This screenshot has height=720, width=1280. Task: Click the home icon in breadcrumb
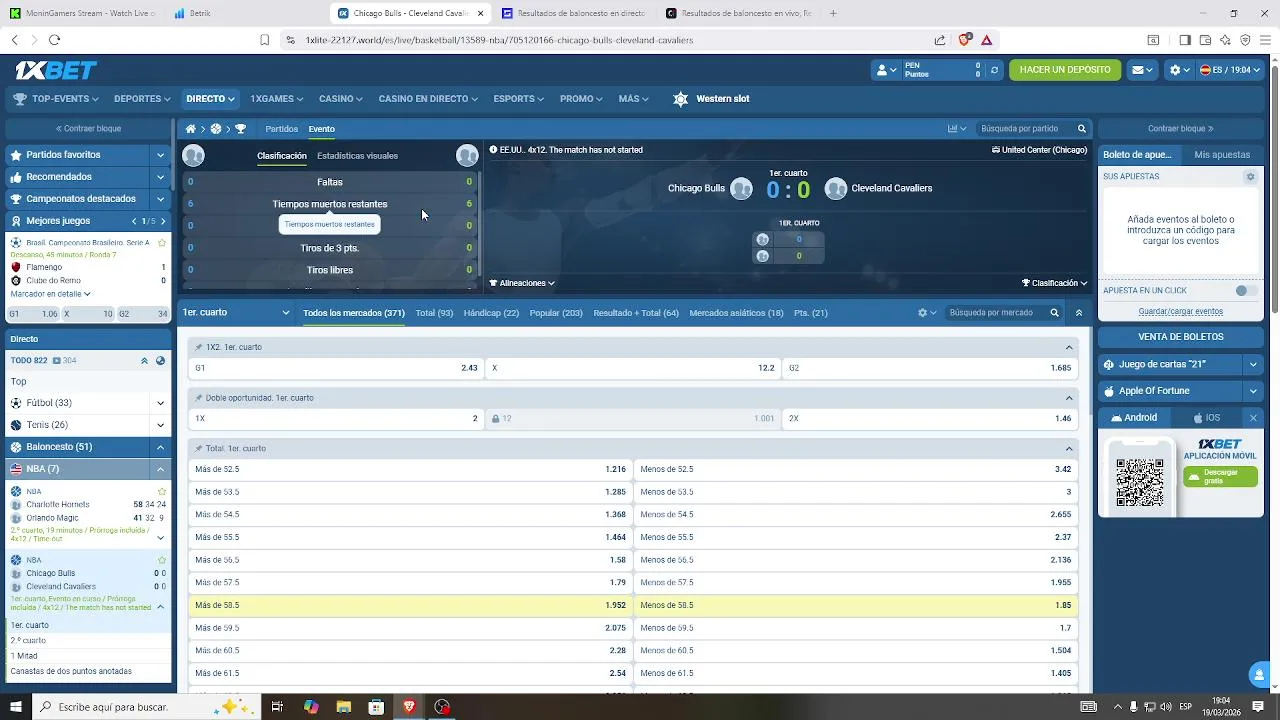[190, 129]
